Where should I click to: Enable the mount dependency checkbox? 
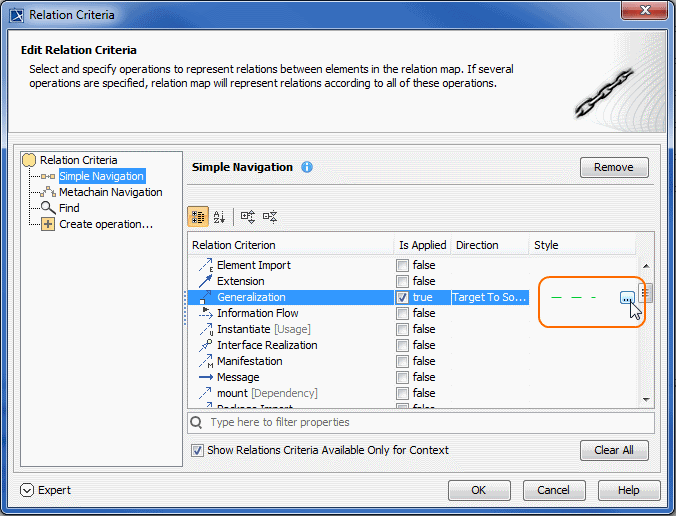click(402, 393)
